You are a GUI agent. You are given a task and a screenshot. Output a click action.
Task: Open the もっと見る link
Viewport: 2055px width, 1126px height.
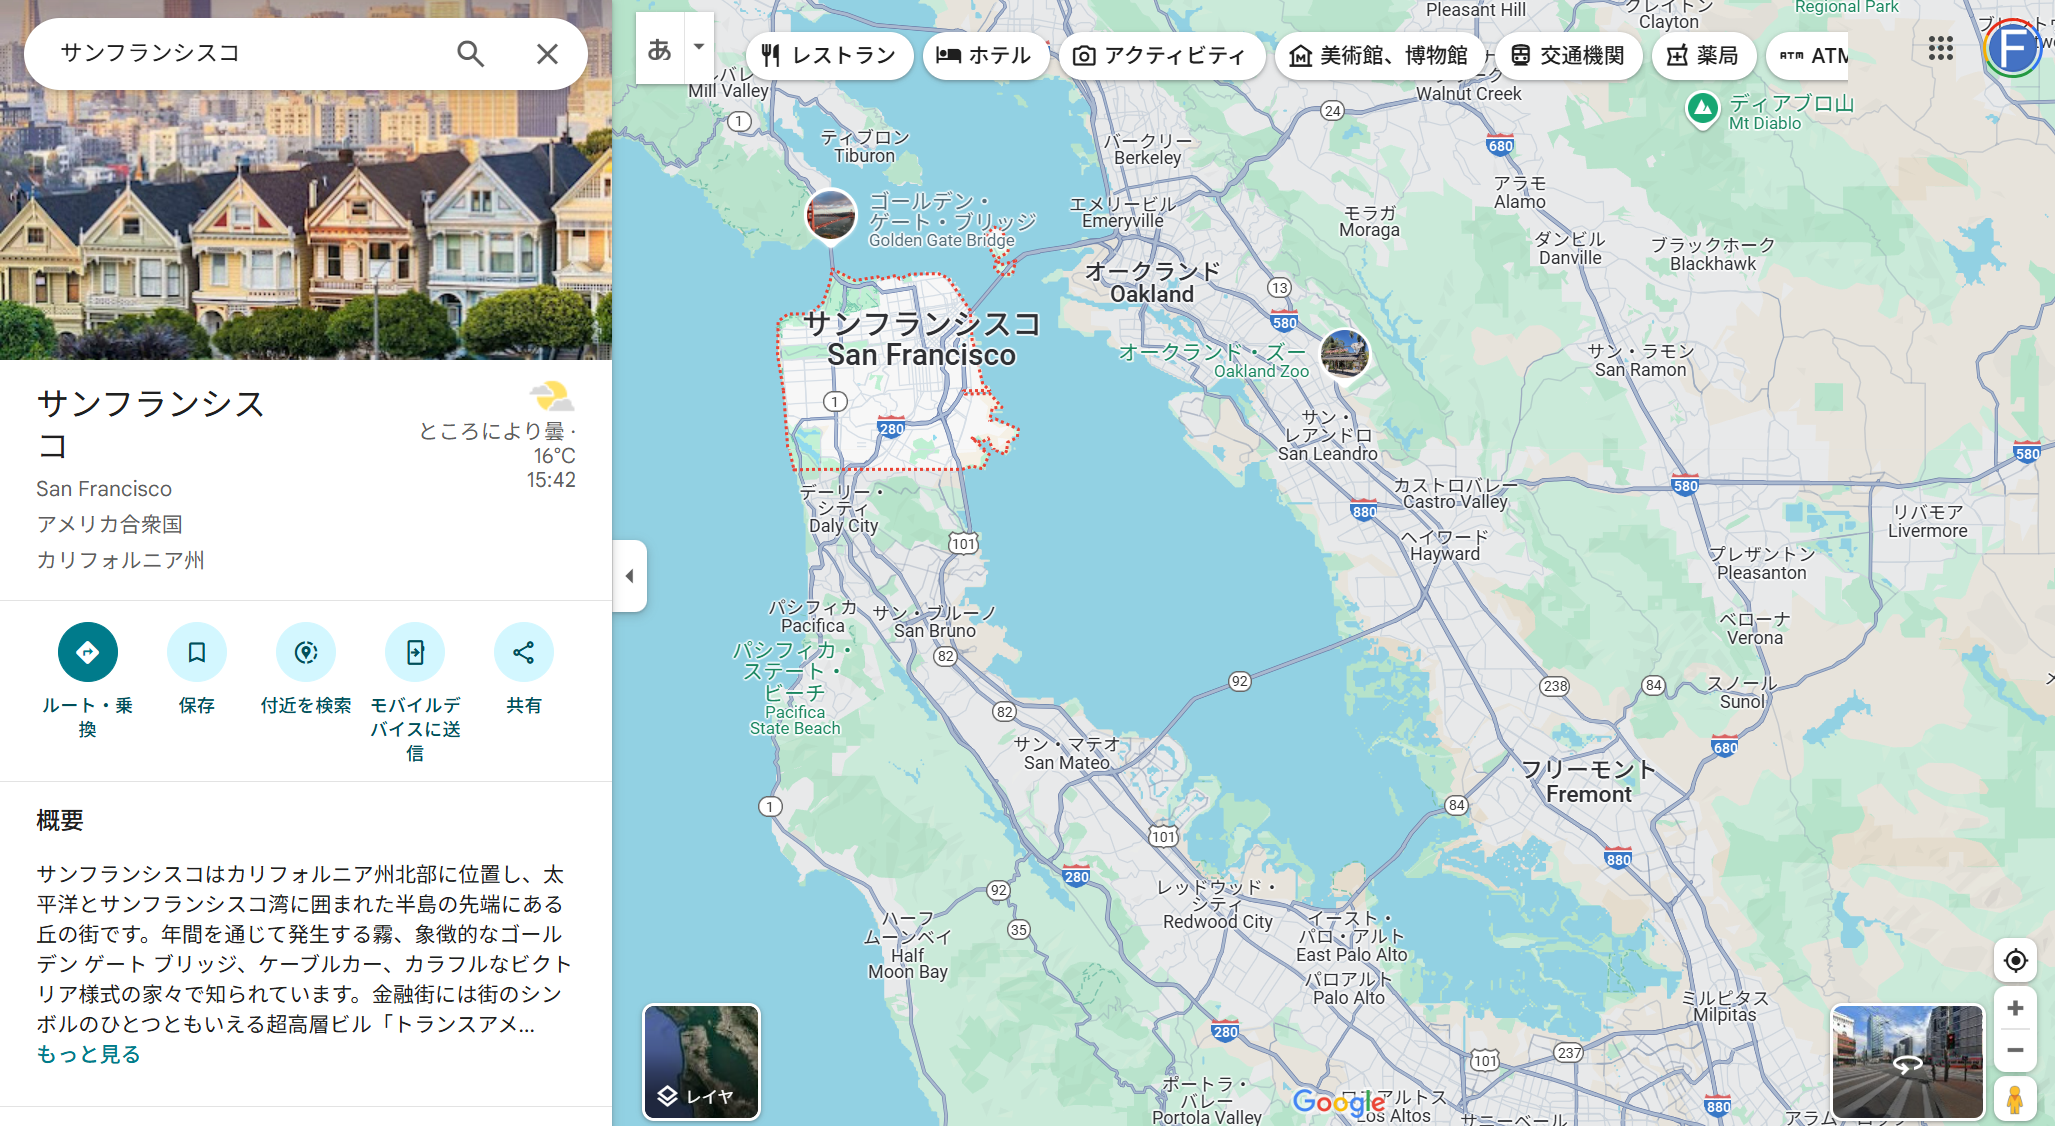coord(89,1054)
